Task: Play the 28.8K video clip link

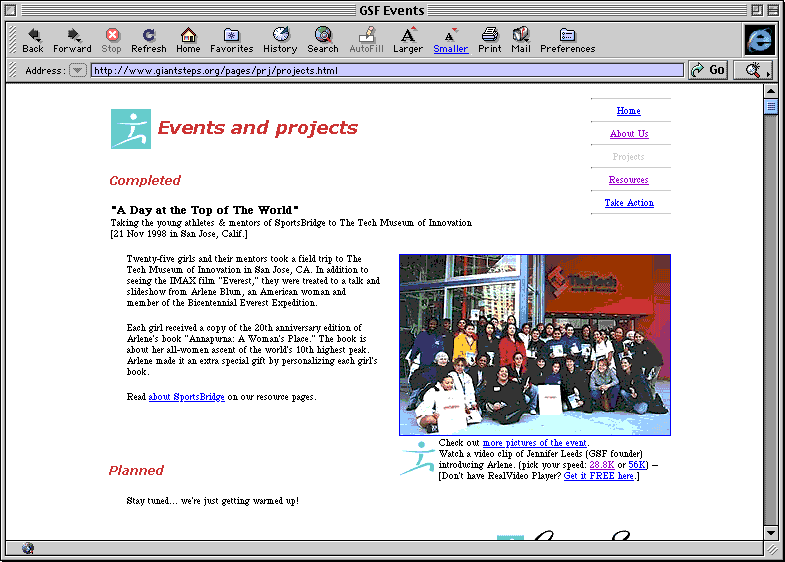Action: point(601,465)
